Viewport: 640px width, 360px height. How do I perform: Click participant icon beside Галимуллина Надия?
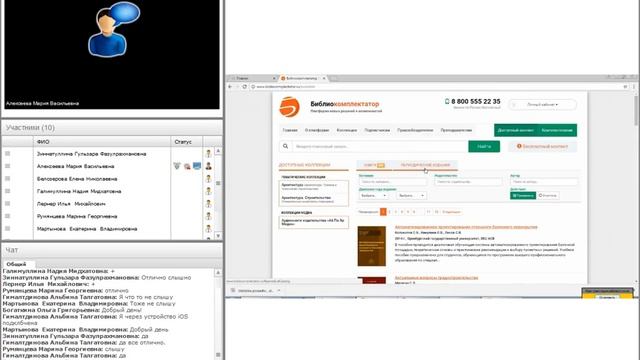point(209,191)
